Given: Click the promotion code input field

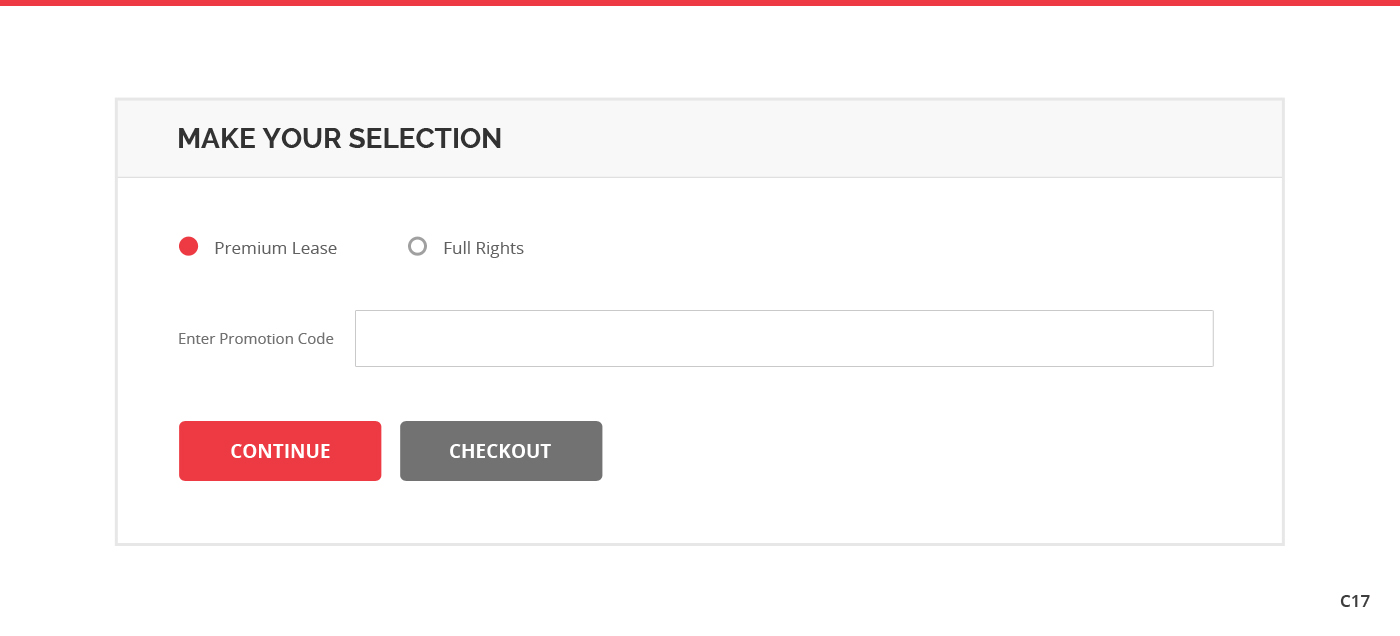Looking at the screenshot, I should point(784,338).
